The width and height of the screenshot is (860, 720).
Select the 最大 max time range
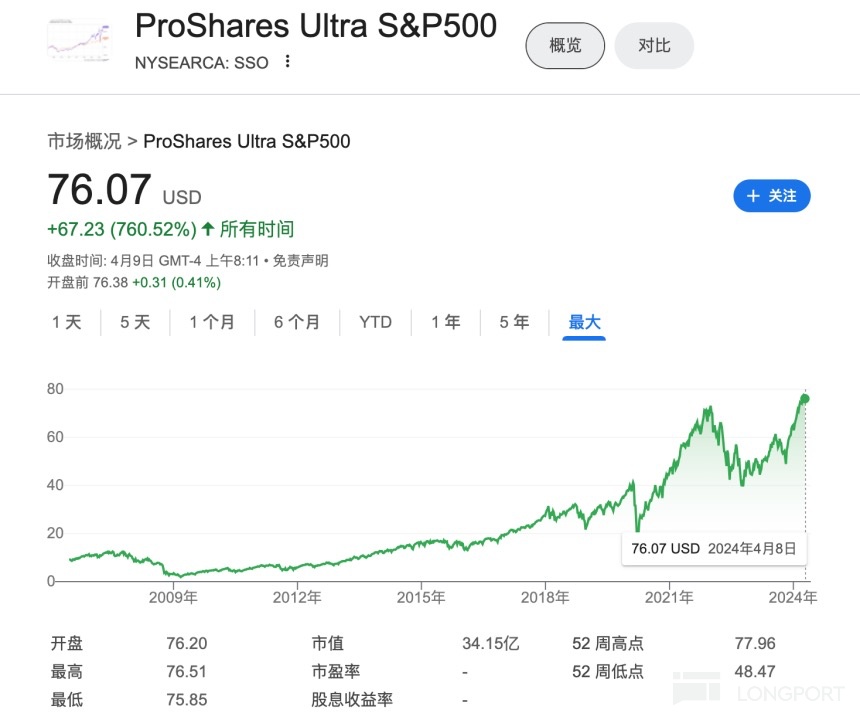tap(585, 322)
